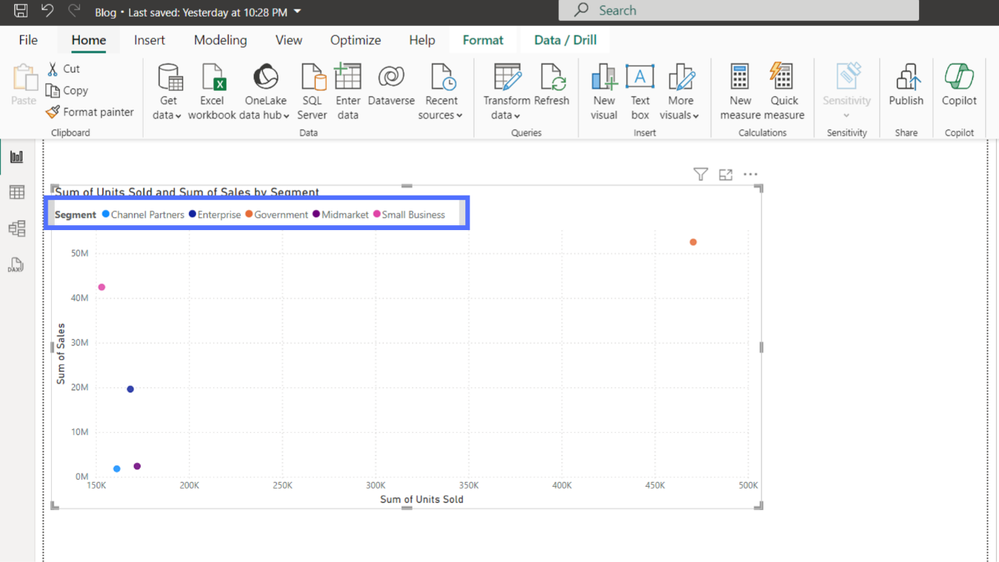The width and height of the screenshot is (999, 562).
Task: Cut the selected visual
Action: 63,69
